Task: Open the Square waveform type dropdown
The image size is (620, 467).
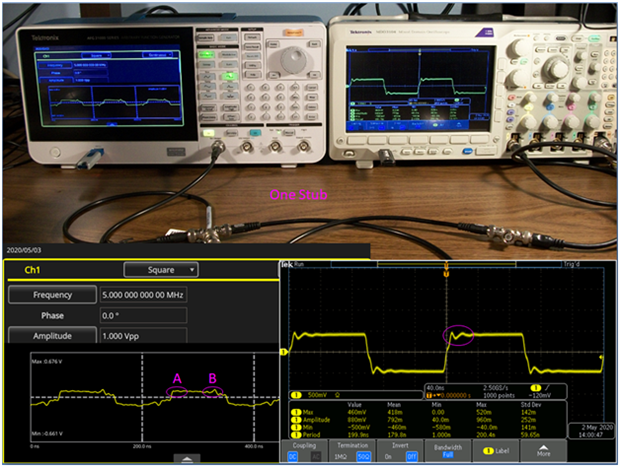Action: [160, 269]
